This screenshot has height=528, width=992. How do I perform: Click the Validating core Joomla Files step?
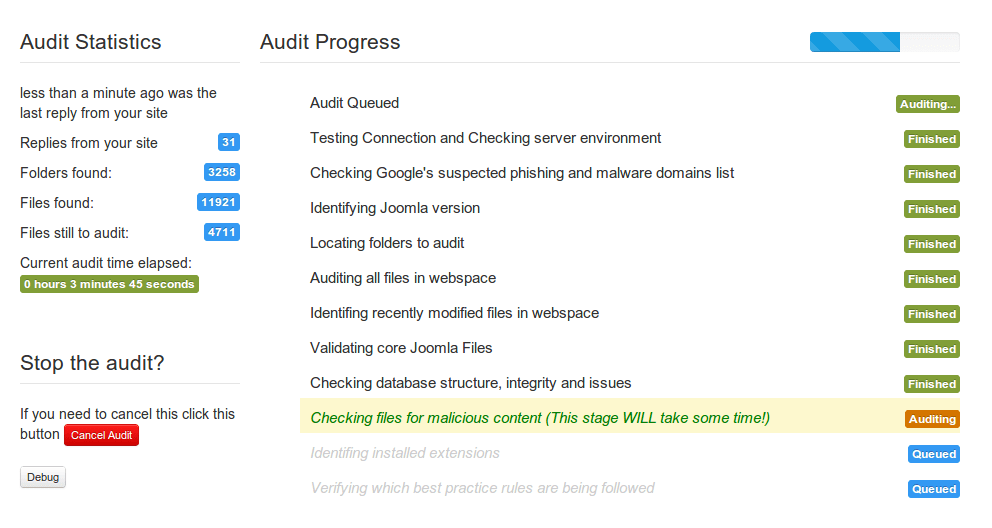click(401, 348)
